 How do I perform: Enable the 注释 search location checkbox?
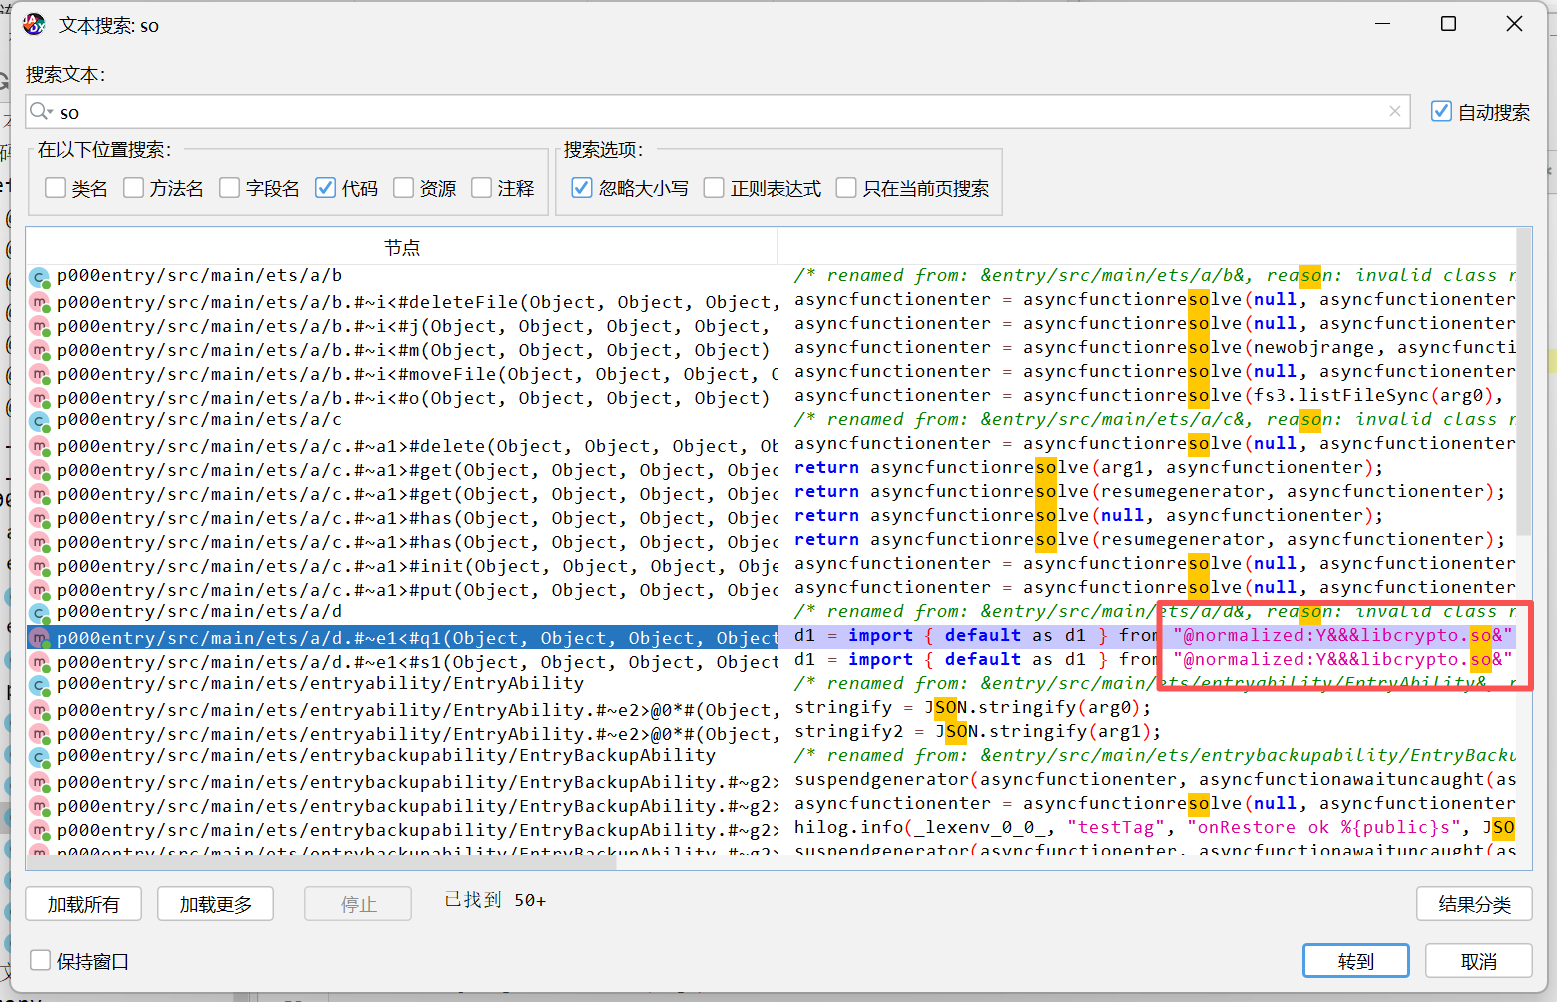coord(482,188)
